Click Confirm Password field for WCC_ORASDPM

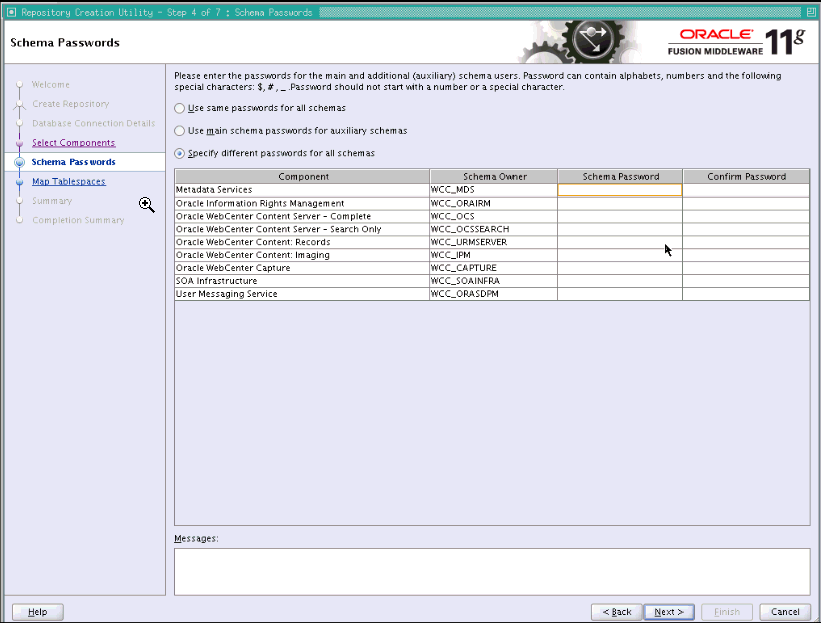click(746, 294)
